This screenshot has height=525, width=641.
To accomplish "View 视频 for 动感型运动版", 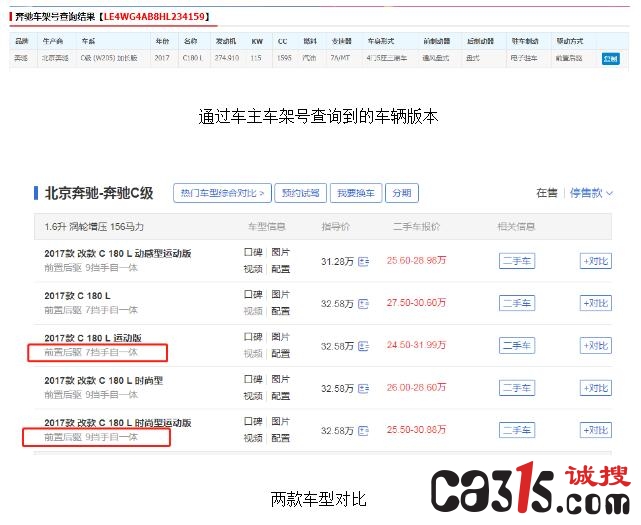I will tap(253, 269).
